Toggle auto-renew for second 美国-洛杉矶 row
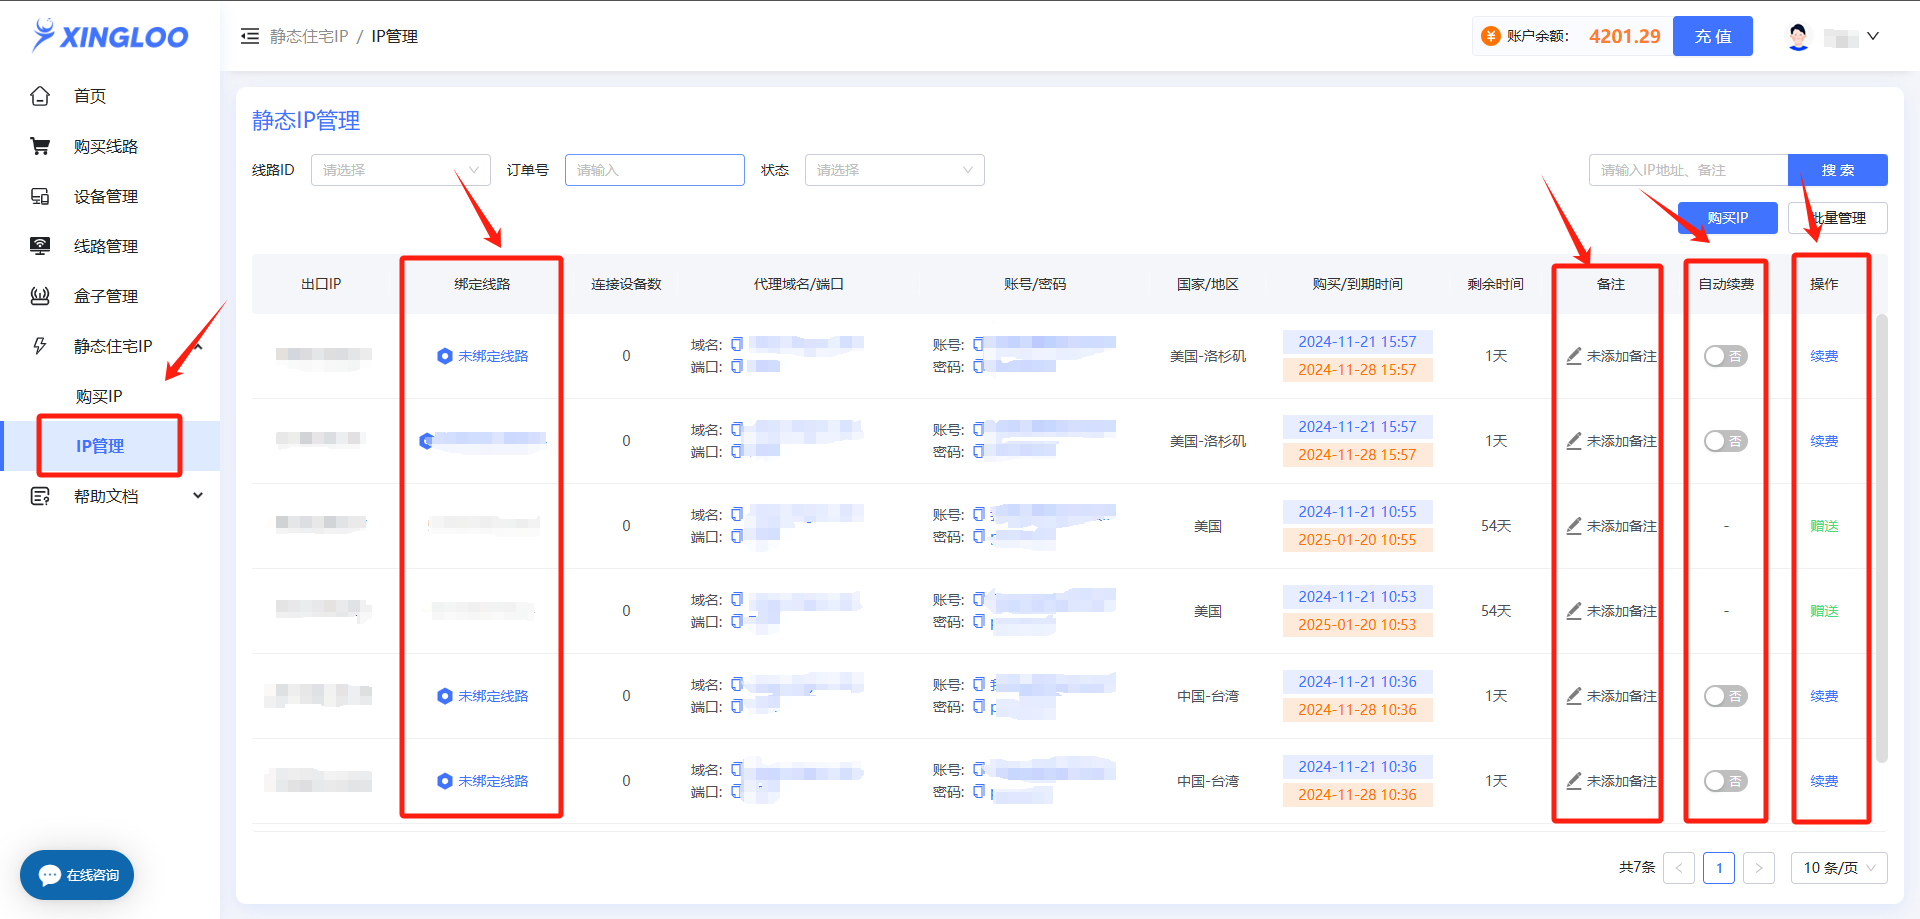 [1726, 441]
